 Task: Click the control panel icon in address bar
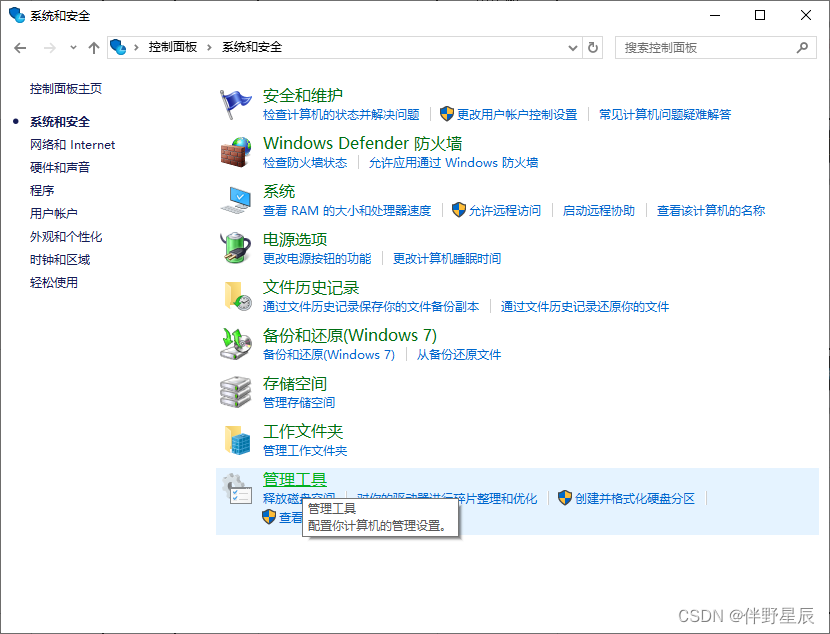click(118, 47)
